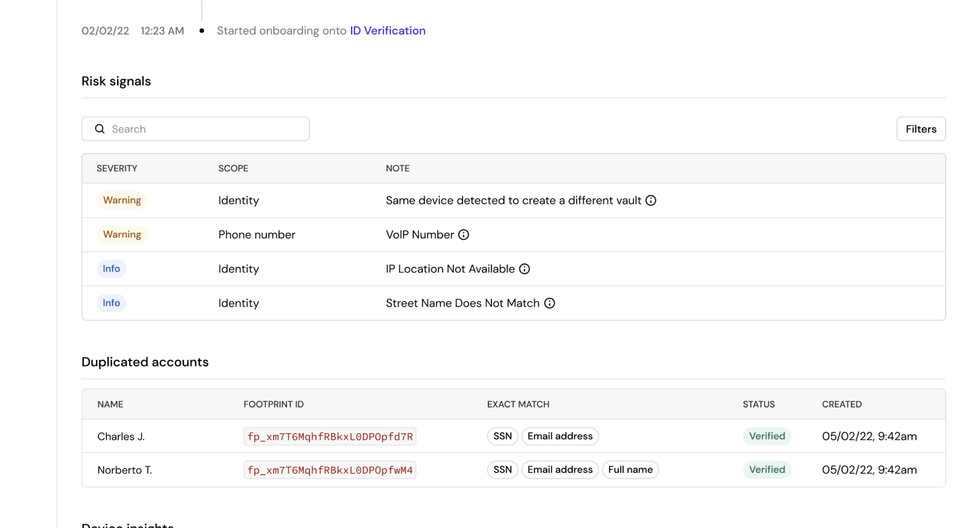Select the NOTE column header

coord(397,168)
